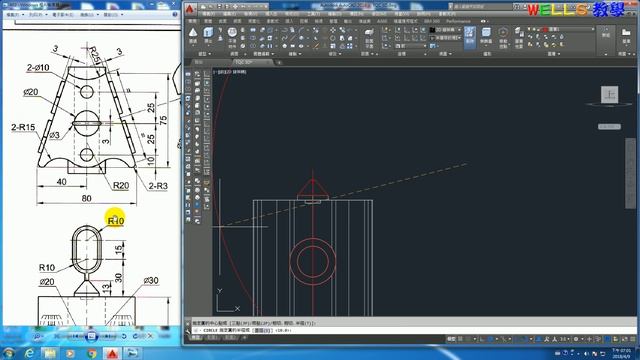Click the 直徑(D) option in command line
640x360 pixels.
point(263,330)
